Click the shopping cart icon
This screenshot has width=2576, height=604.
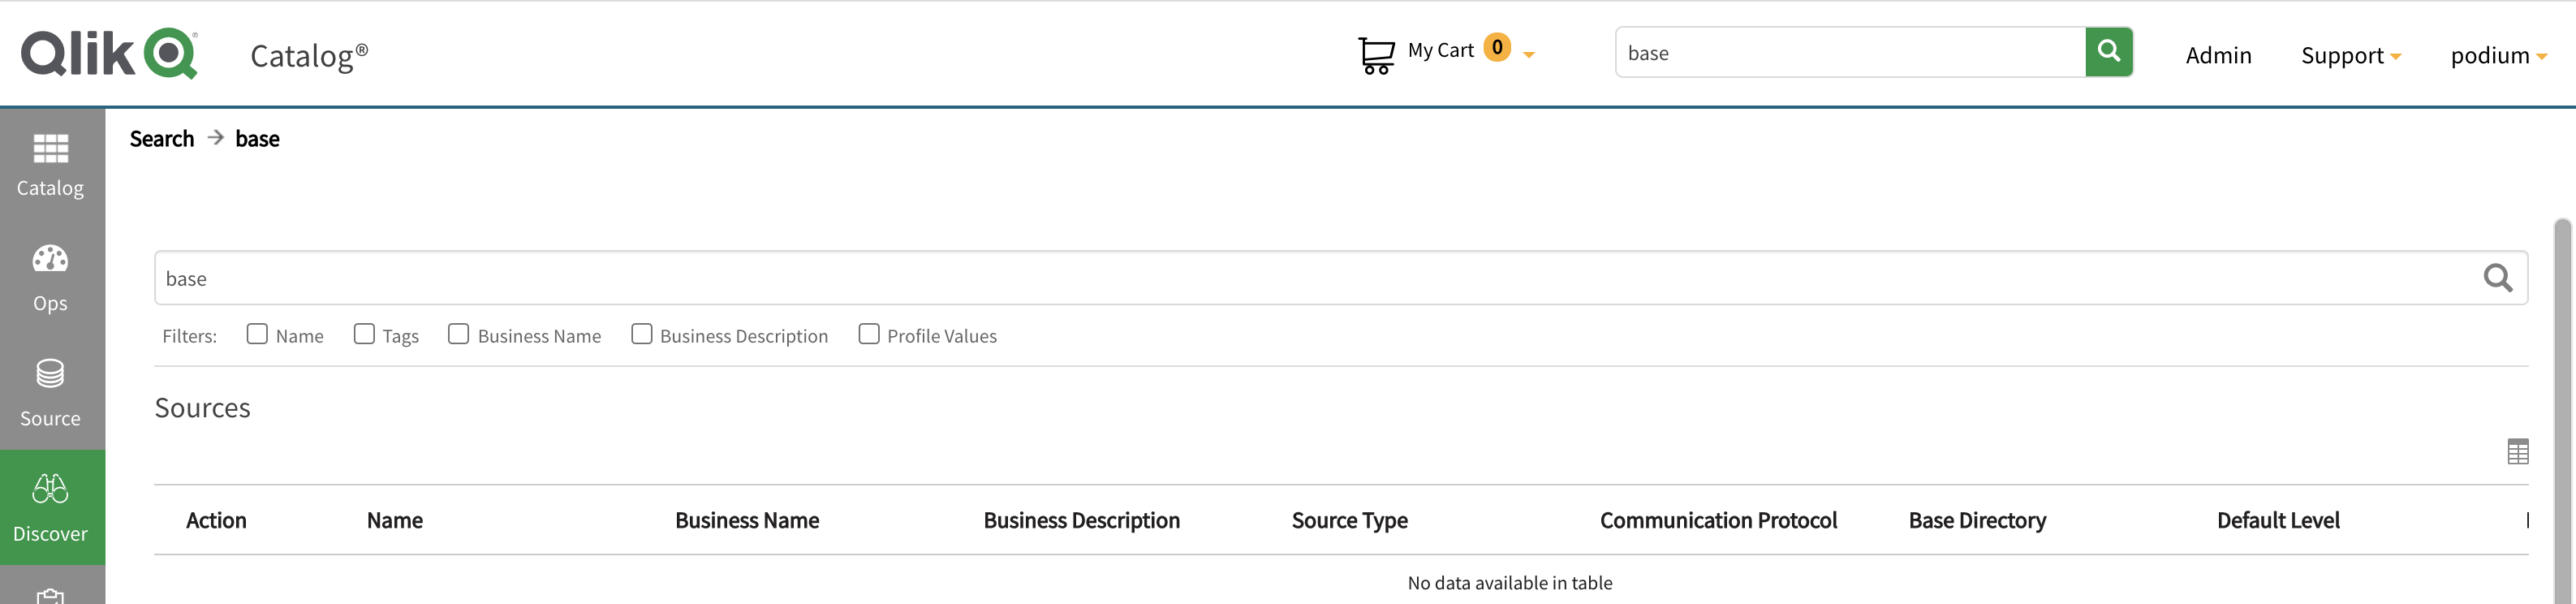pos(1377,52)
